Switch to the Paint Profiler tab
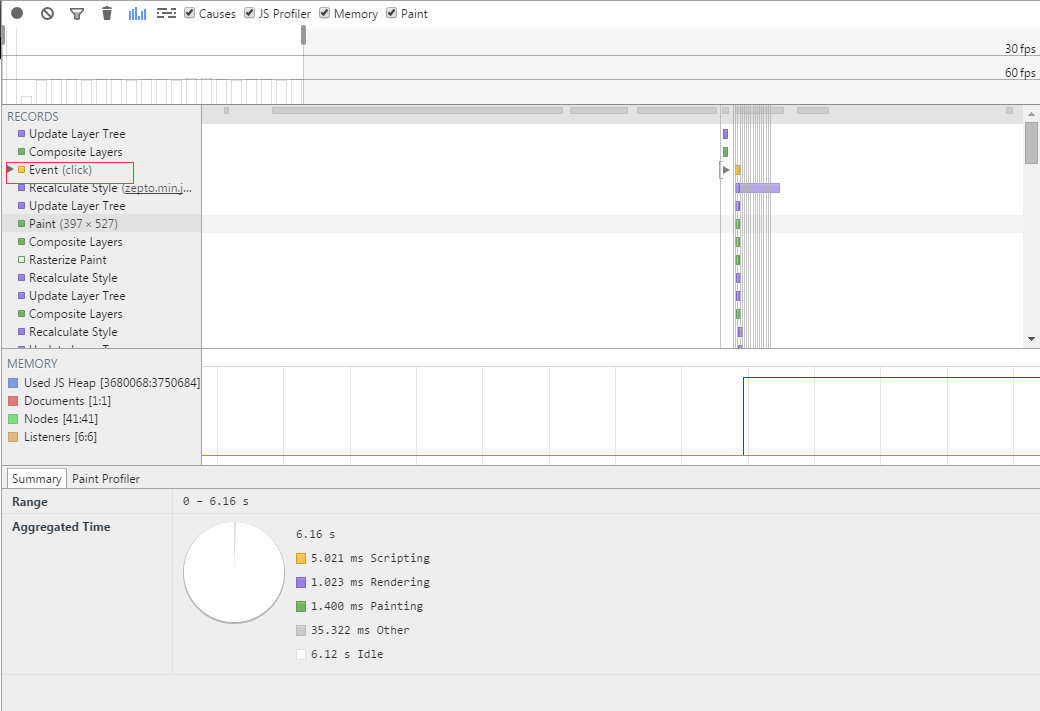The height and width of the screenshot is (711, 1040). 106,479
